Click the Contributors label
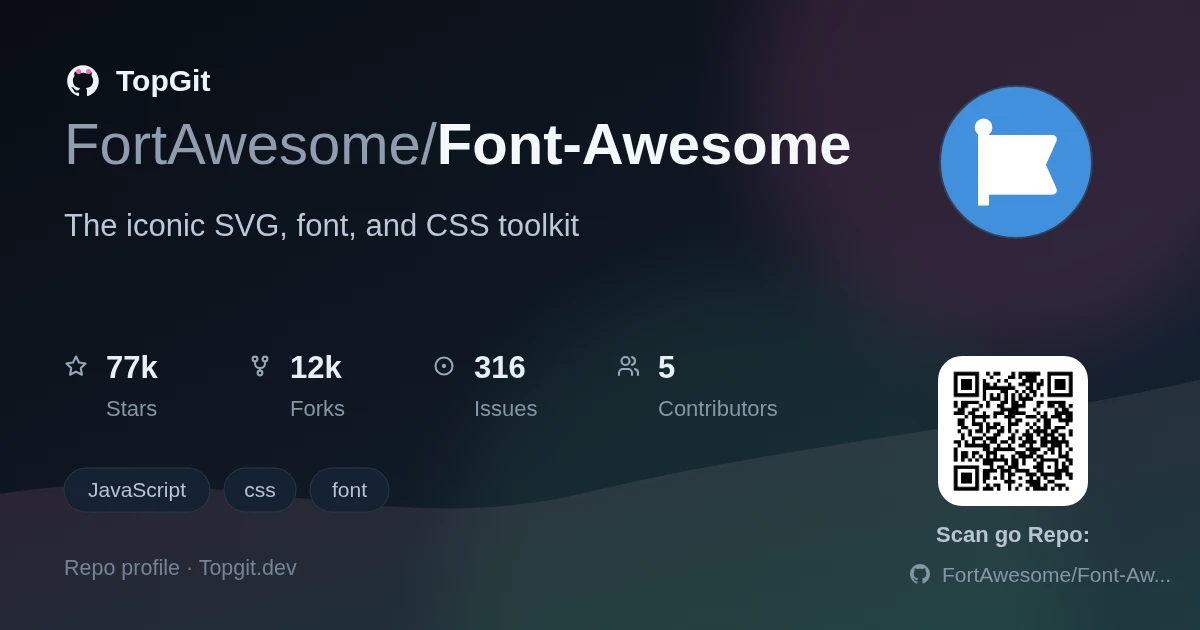The image size is (1200, 630). pyautogui.click(x=718, y=409)
